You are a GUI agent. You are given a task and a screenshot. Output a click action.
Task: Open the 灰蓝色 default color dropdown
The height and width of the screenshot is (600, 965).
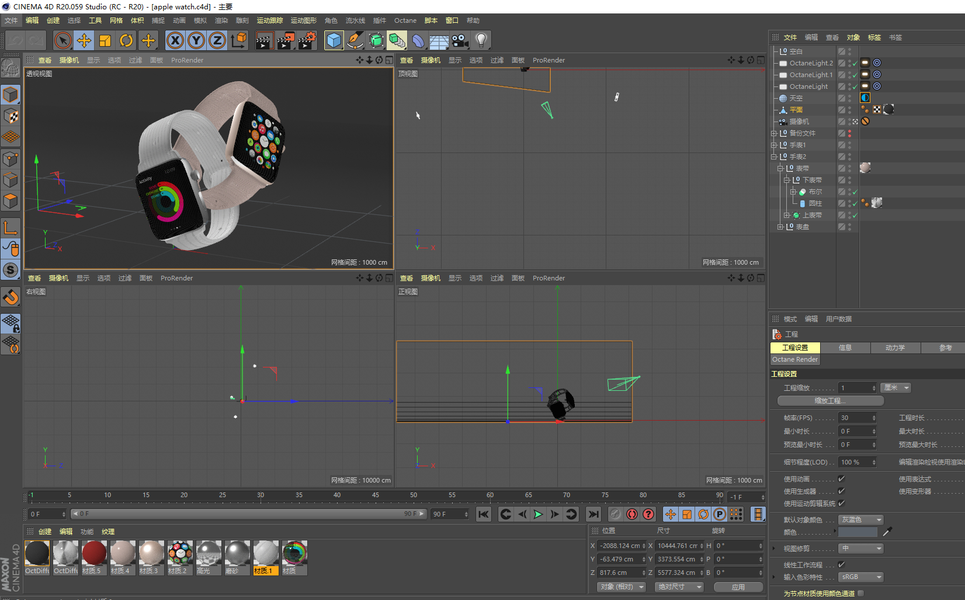pos(861,520)
